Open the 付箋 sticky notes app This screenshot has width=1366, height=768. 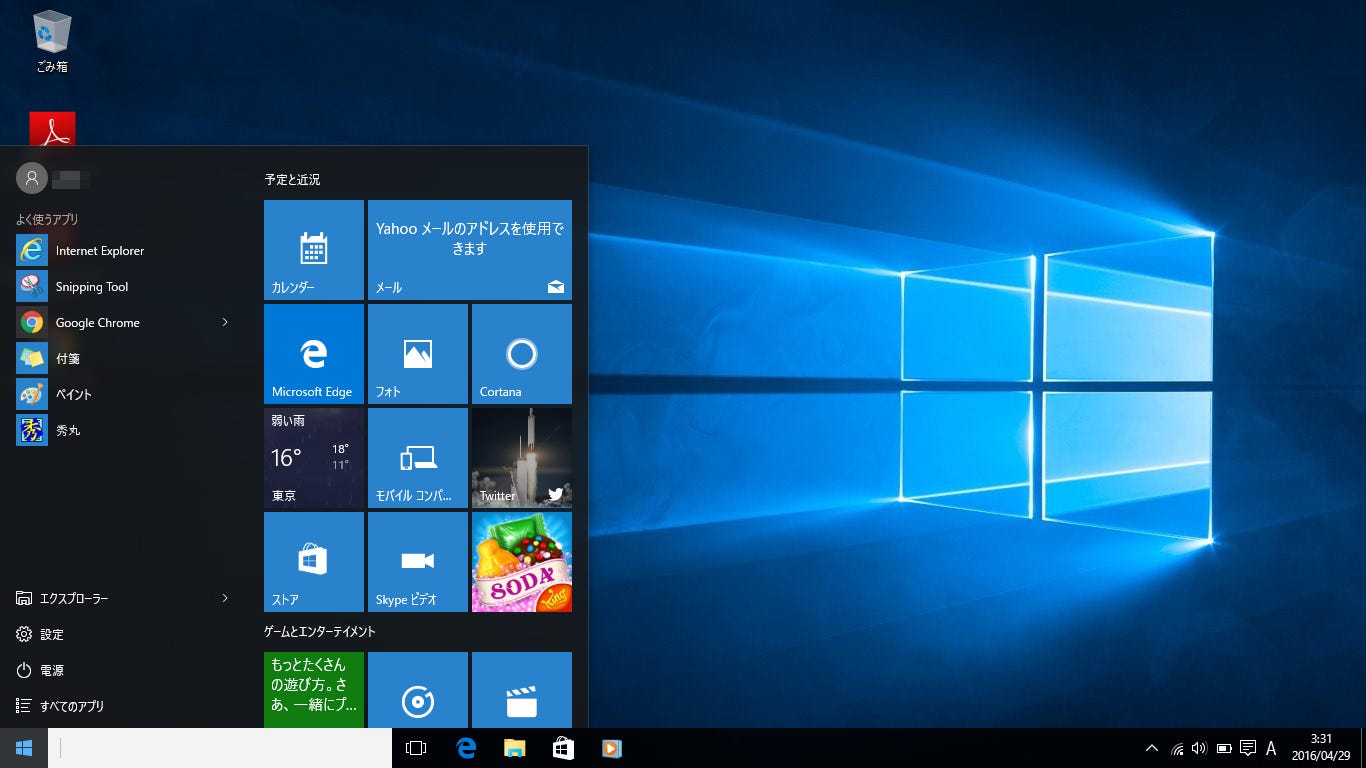(x=124, y=358)
